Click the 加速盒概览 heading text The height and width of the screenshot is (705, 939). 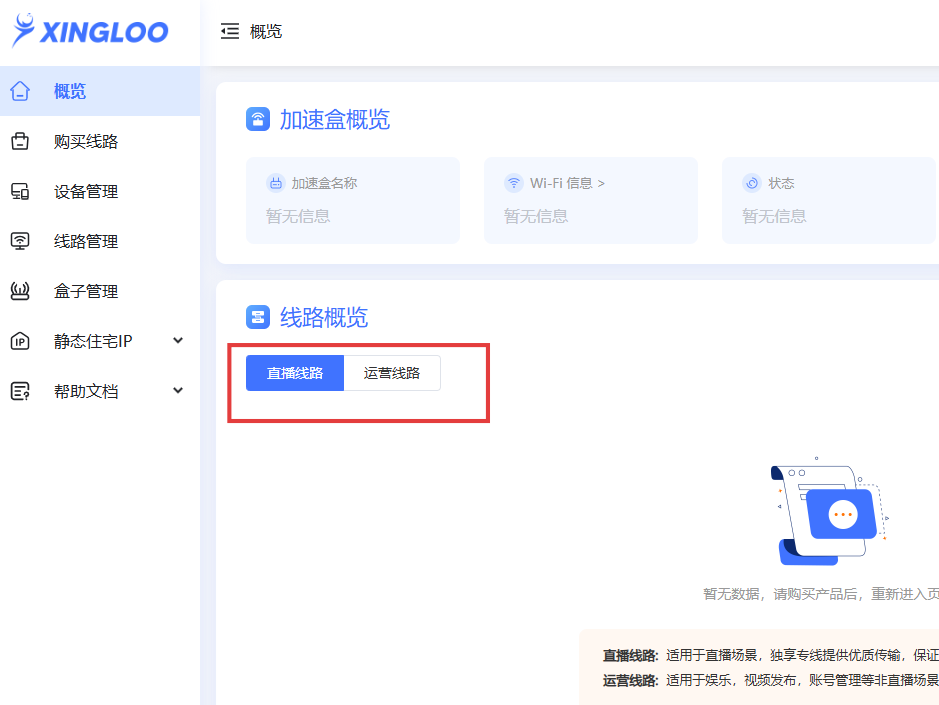pos(335,119)
